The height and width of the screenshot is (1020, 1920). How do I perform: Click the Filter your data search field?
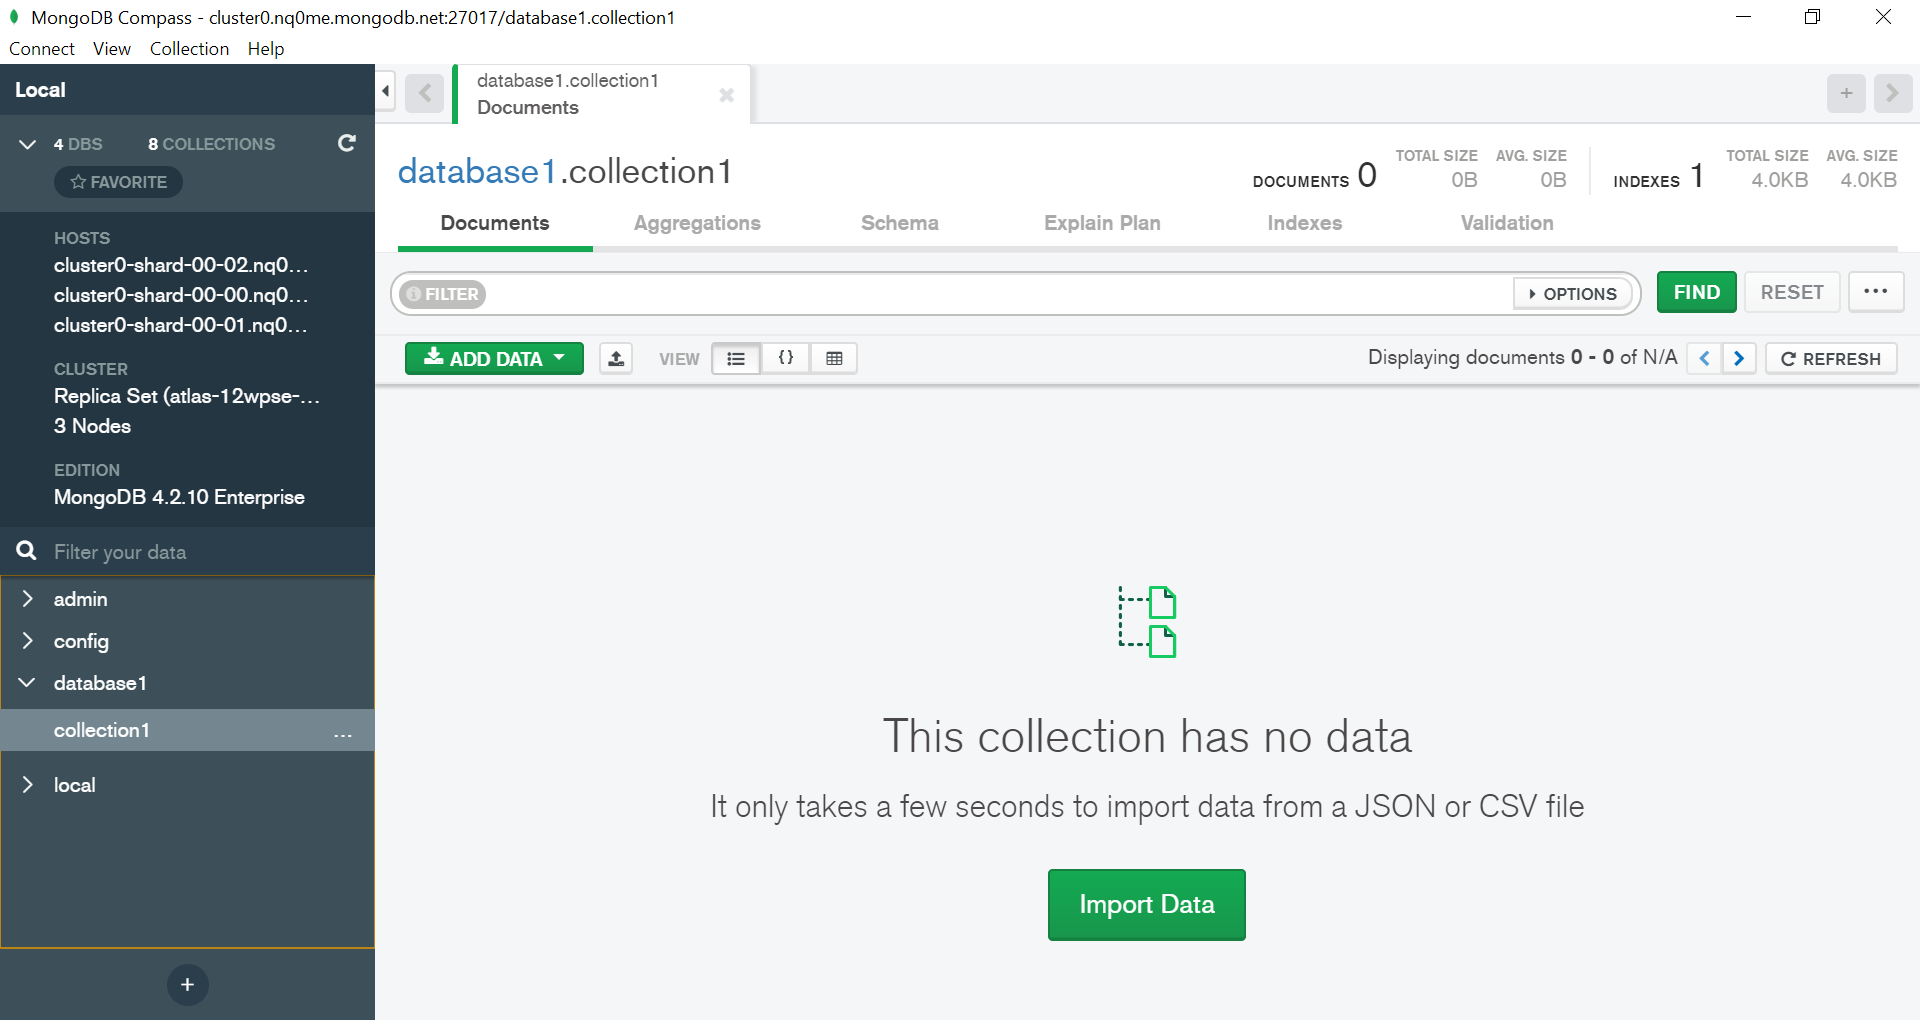click(200, 552)
